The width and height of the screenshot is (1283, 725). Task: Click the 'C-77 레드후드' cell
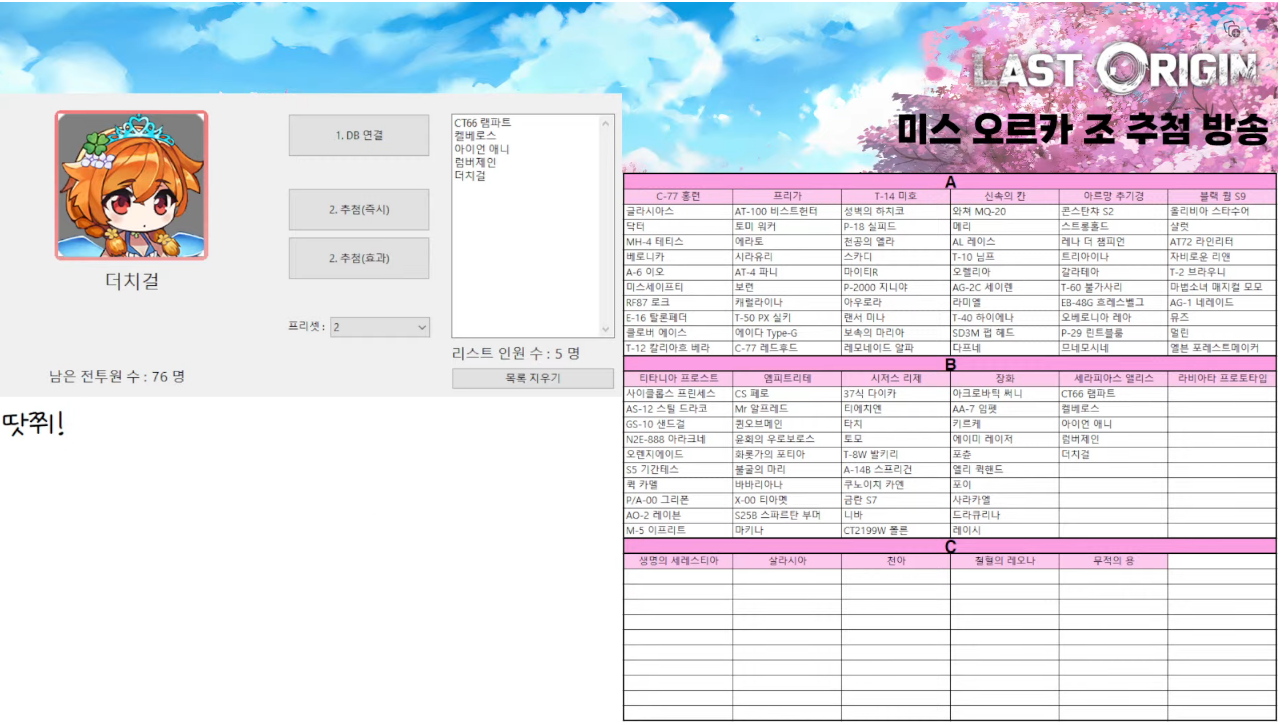click(787, 348)
